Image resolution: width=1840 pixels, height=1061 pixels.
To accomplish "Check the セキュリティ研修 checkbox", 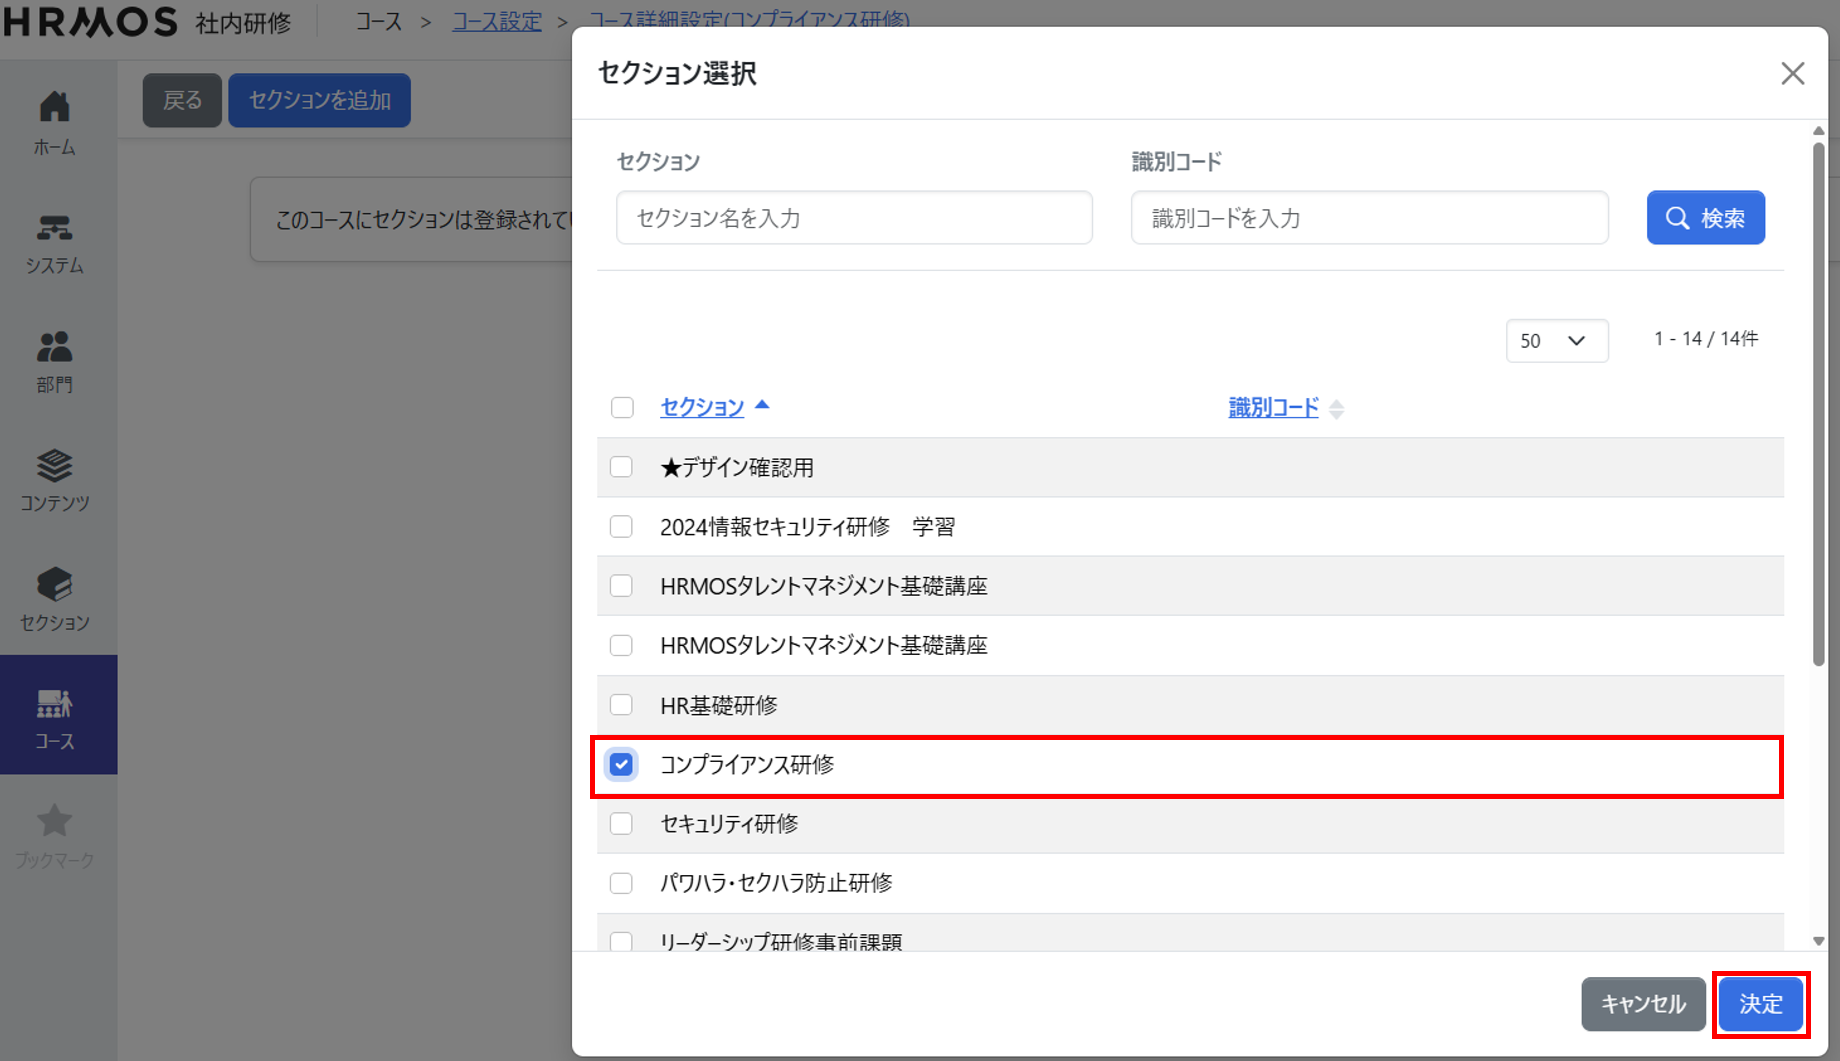I will click(621, 824).
